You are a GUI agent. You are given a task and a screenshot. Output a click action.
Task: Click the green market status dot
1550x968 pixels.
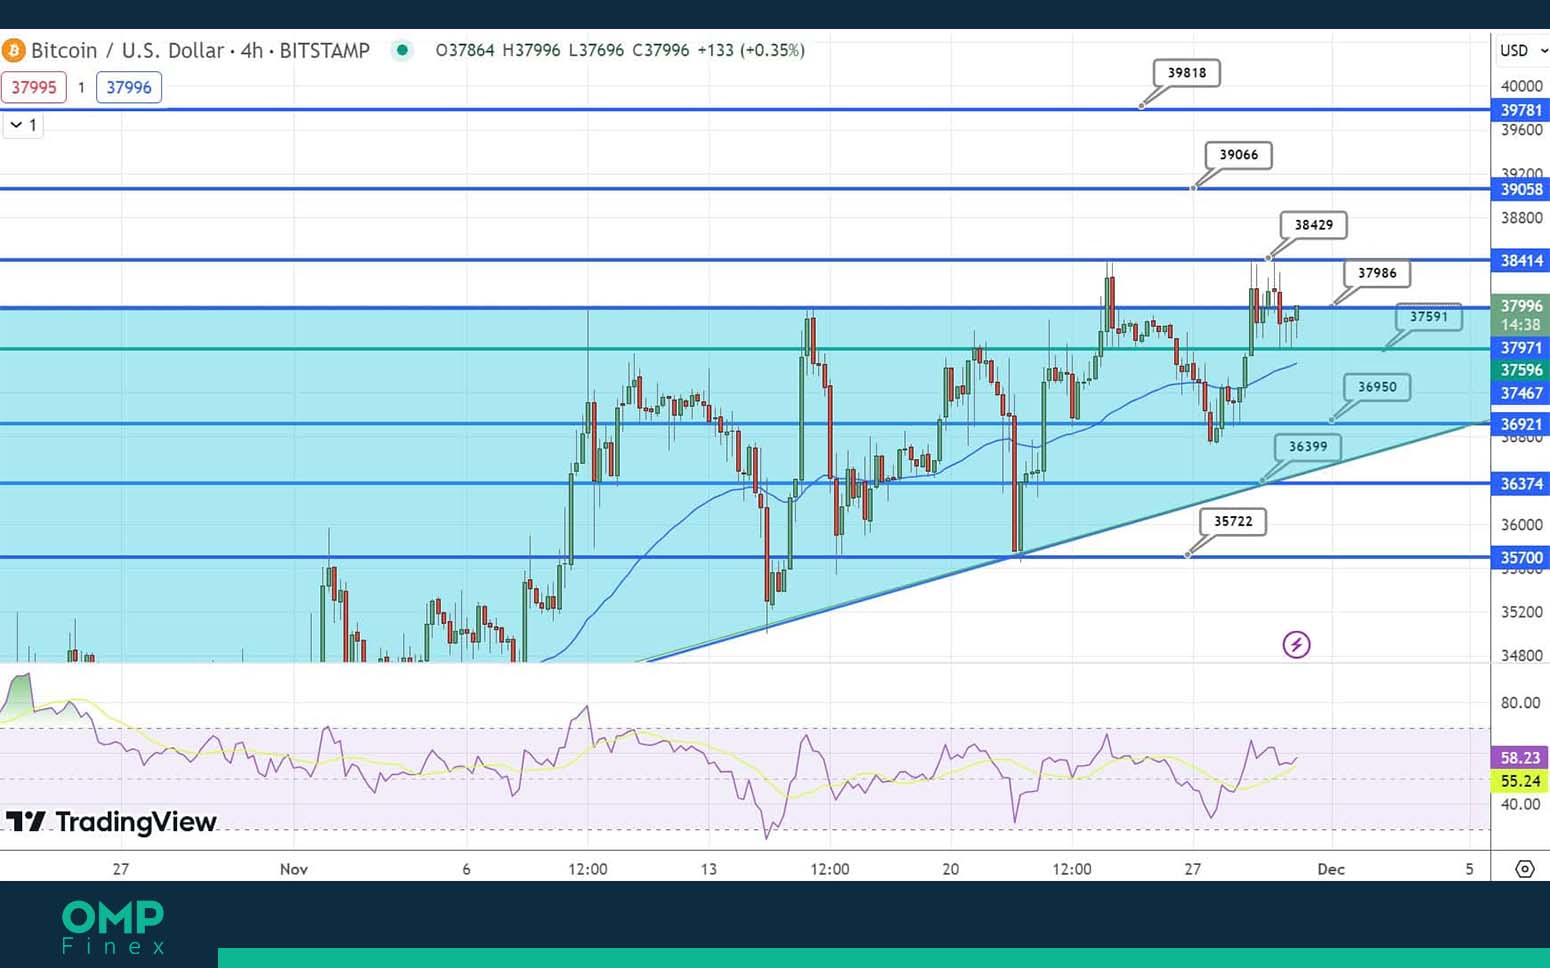click(402, 50)
